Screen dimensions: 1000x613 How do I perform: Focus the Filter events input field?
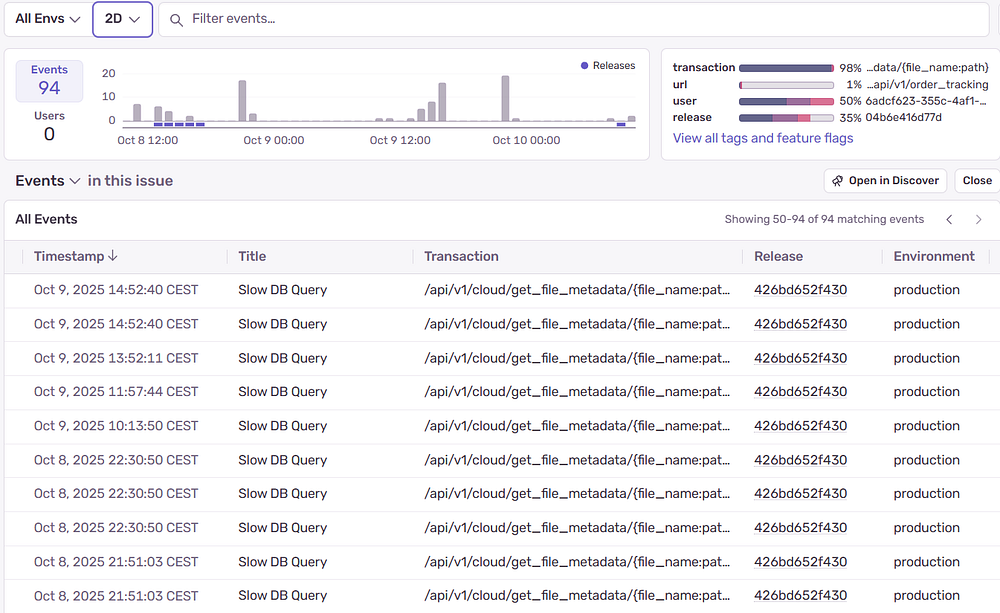(x=574, y=19)
